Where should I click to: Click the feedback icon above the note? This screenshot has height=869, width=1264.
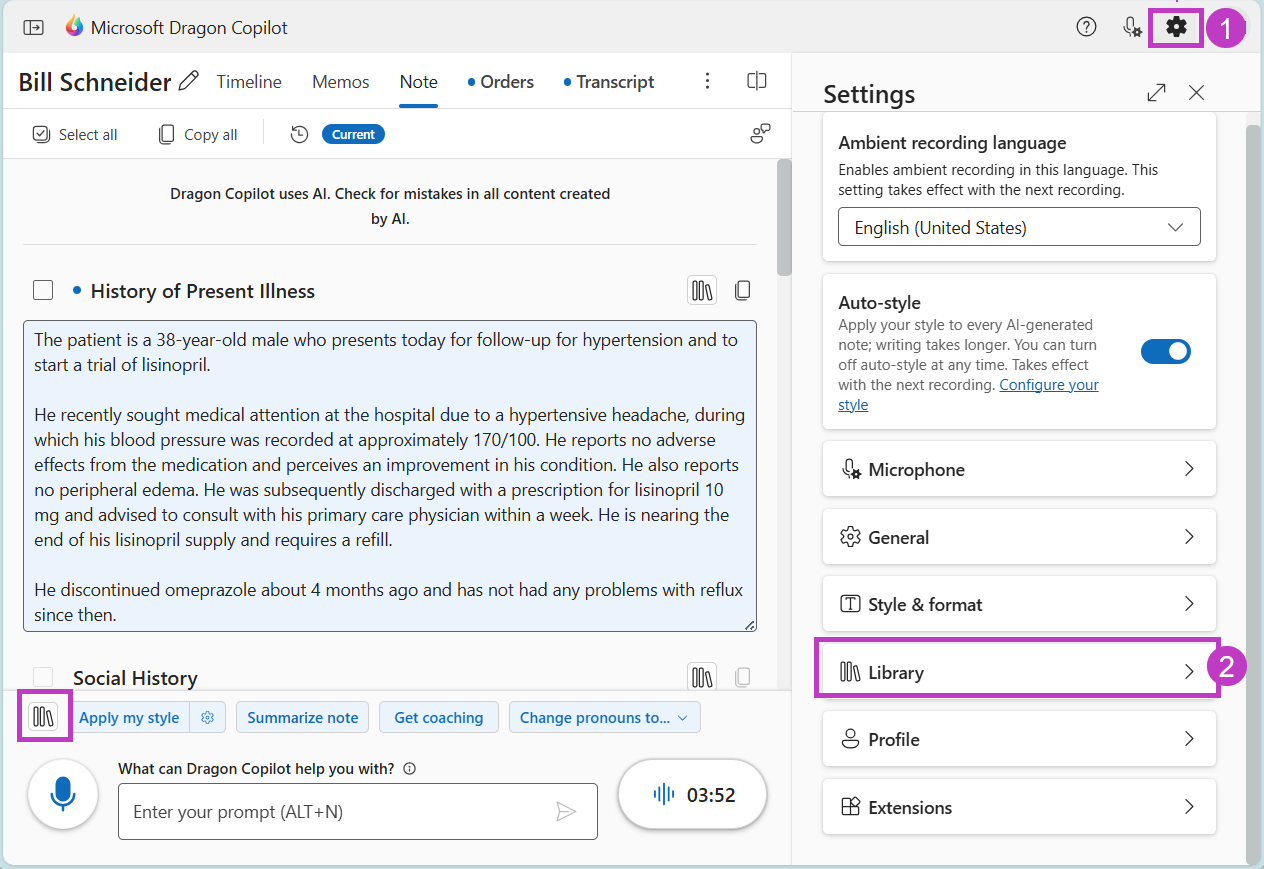coord(761,134)
